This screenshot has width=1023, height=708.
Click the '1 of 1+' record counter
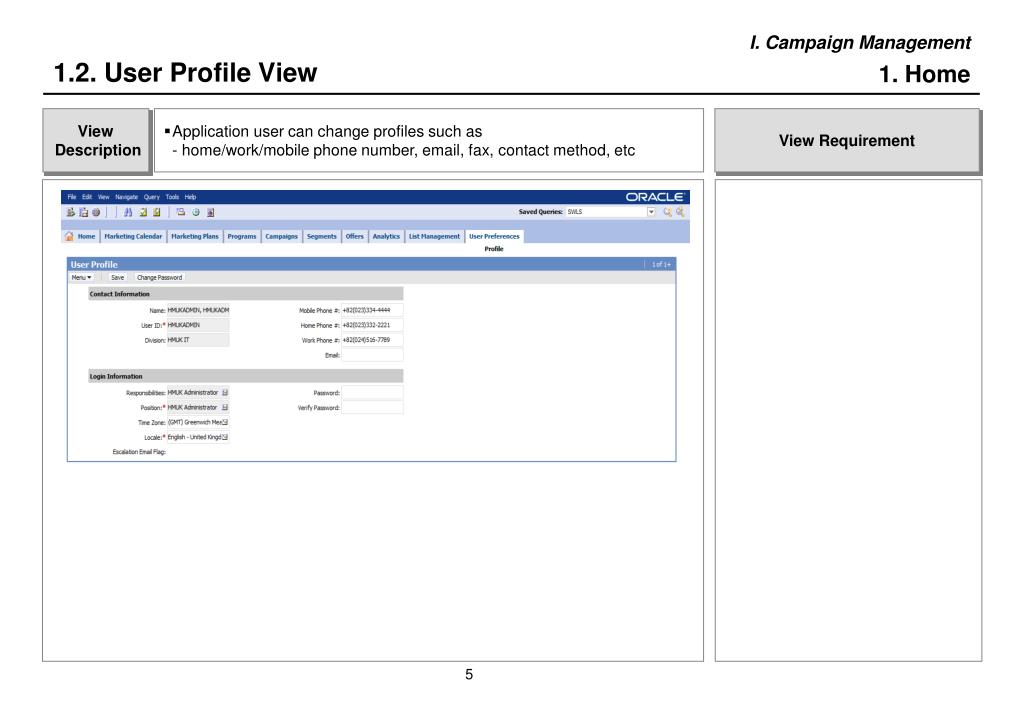[x=661, y=264]
